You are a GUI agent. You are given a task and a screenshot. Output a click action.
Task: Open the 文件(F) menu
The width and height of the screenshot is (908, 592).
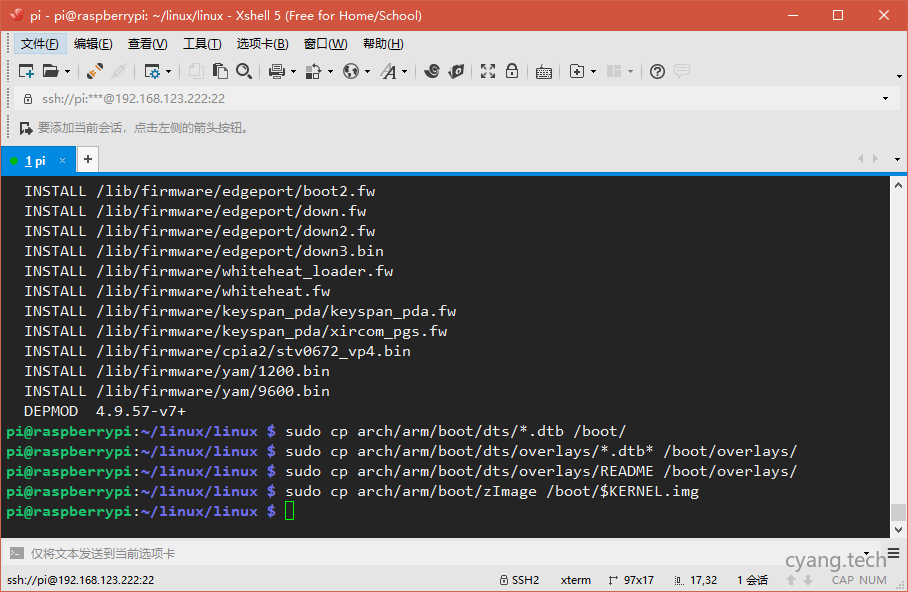[40, 44]
